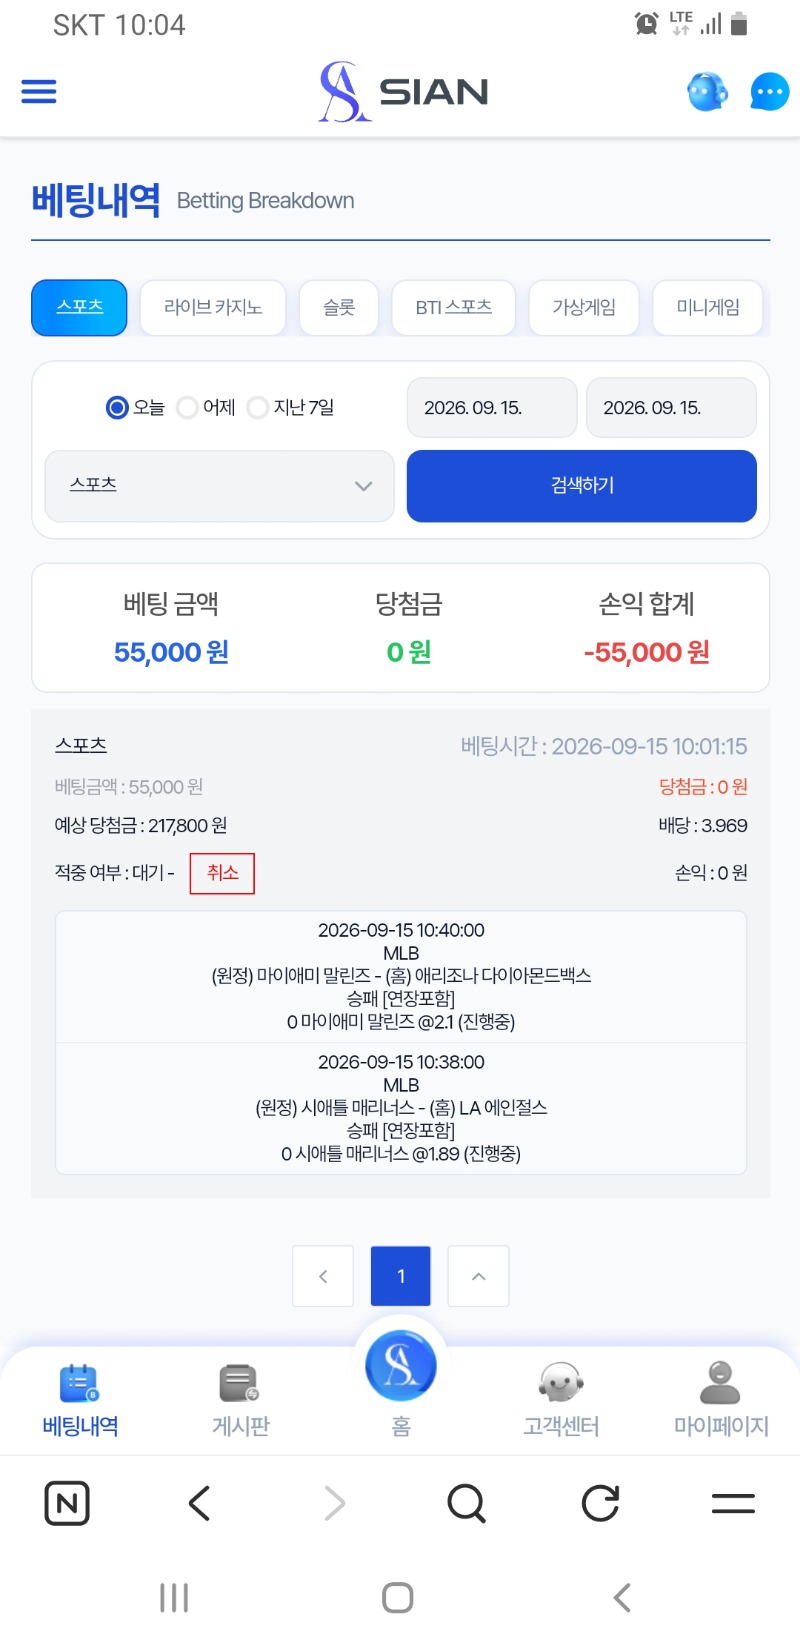Open the hamburger menu icon
Viewport: 800px width, 1645px height.
point(39,92)
